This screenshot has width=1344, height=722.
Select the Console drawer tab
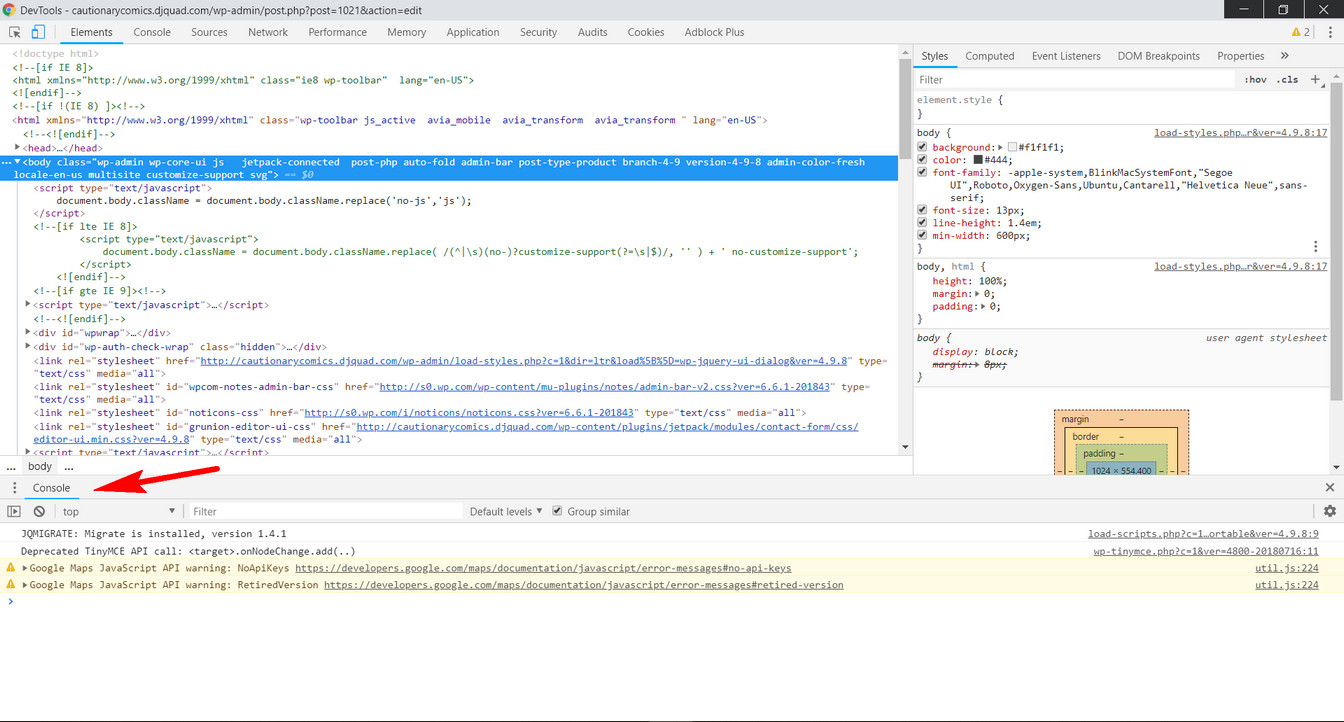click(52, 488)
